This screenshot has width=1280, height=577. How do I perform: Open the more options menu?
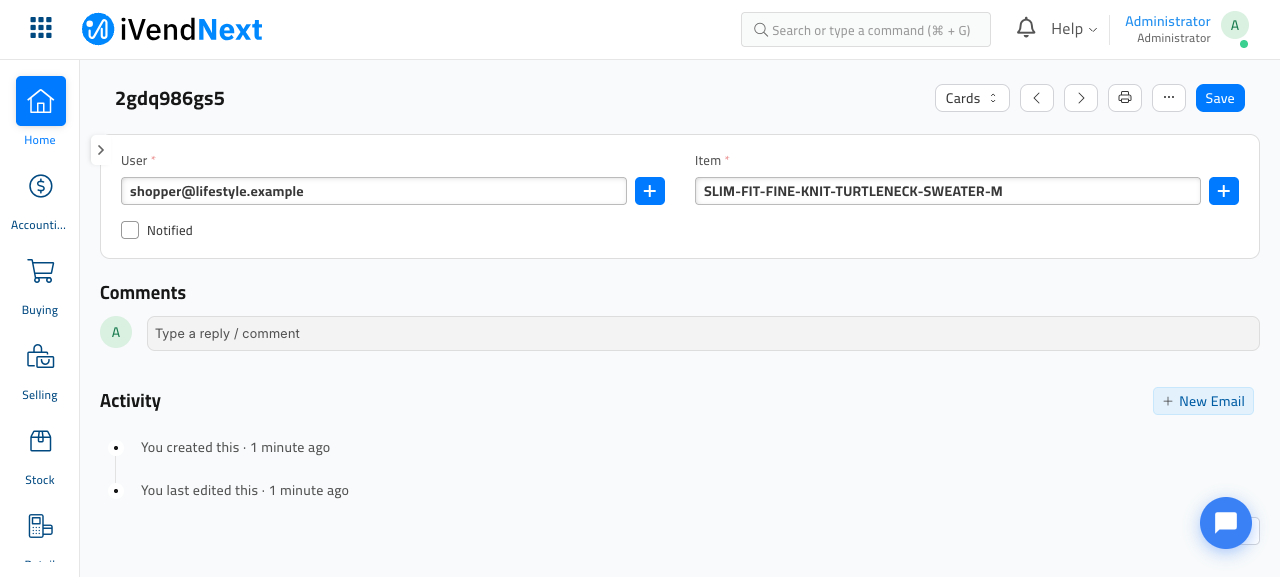[1169, 98]
